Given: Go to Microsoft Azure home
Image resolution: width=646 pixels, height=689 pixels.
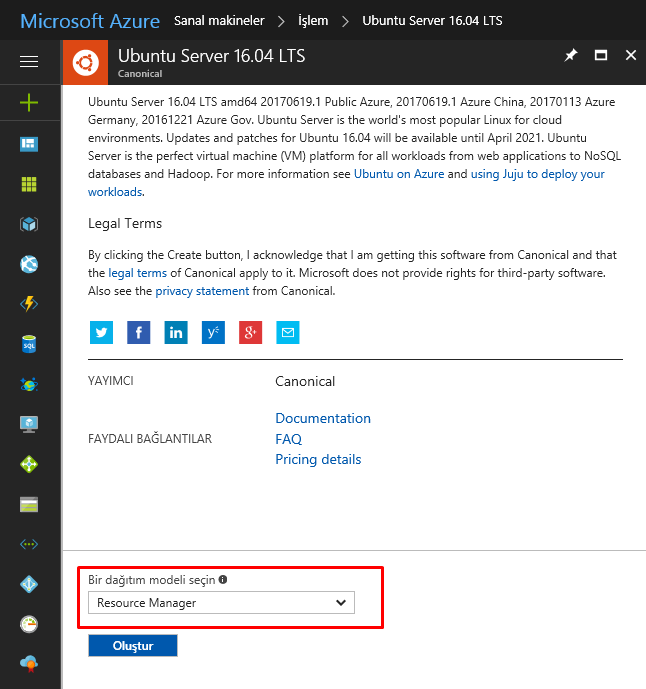Looking at the screenshot, I should tap(90, 21).
